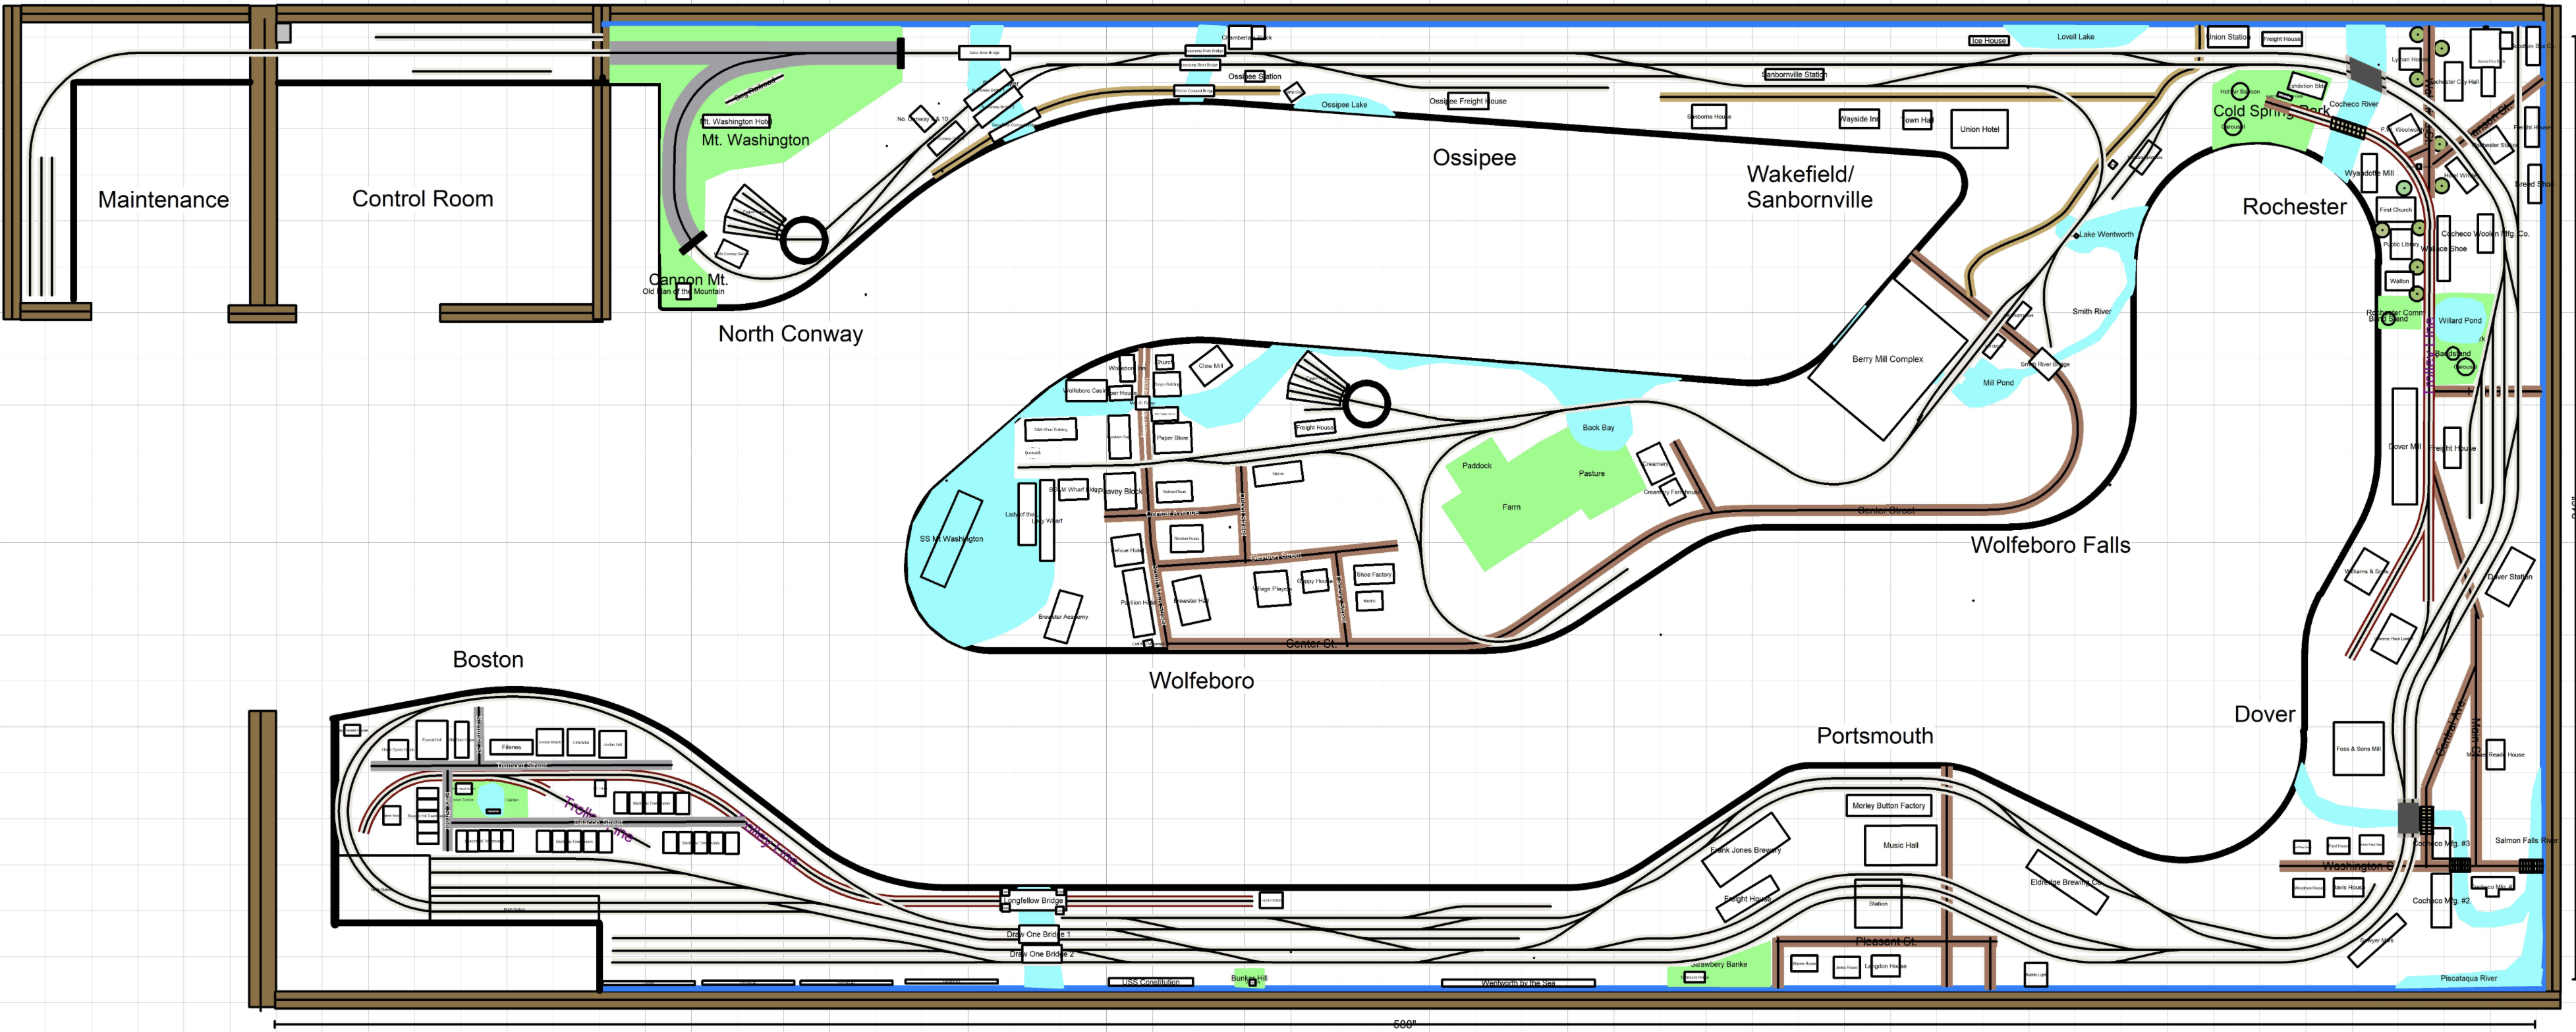
Task: Select the Smith River label
Action: coord(2092,312)
